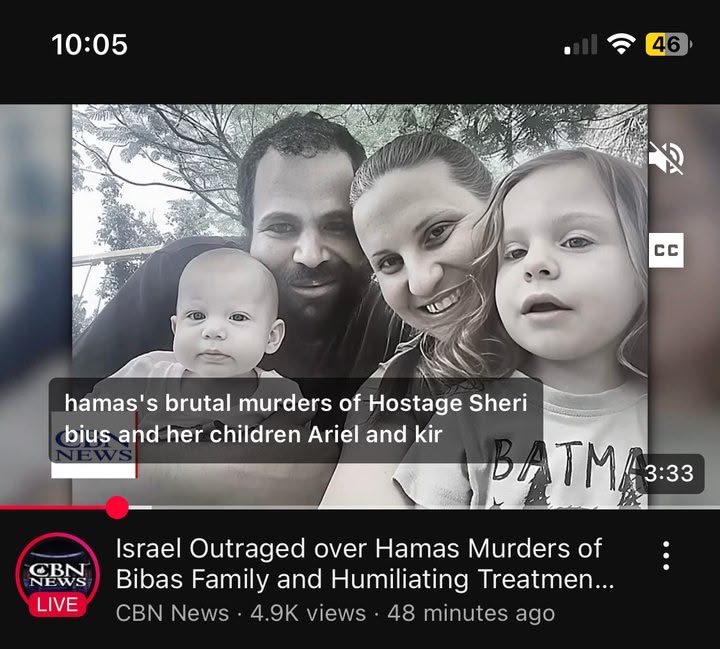Screen dimensions: 720x649
Task: Click the 3:33 duration badge
Action: coord(669,474)
